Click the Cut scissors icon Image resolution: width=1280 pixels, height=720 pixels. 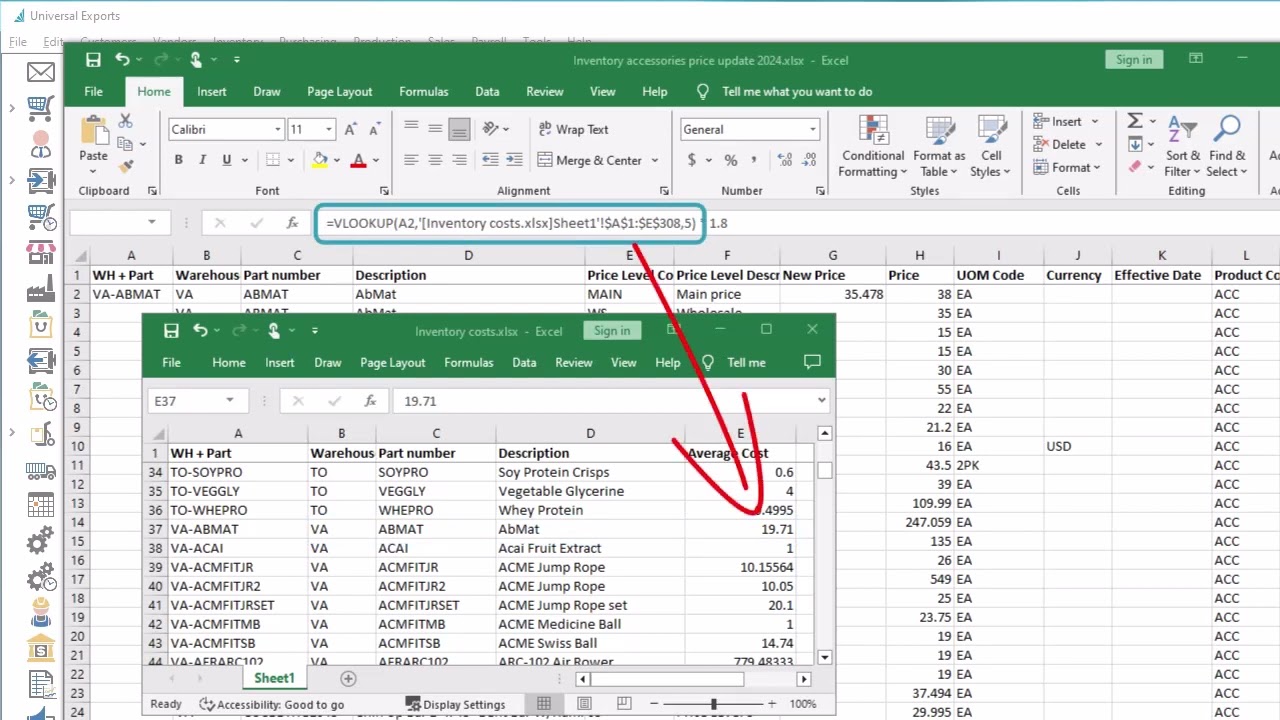126,121
